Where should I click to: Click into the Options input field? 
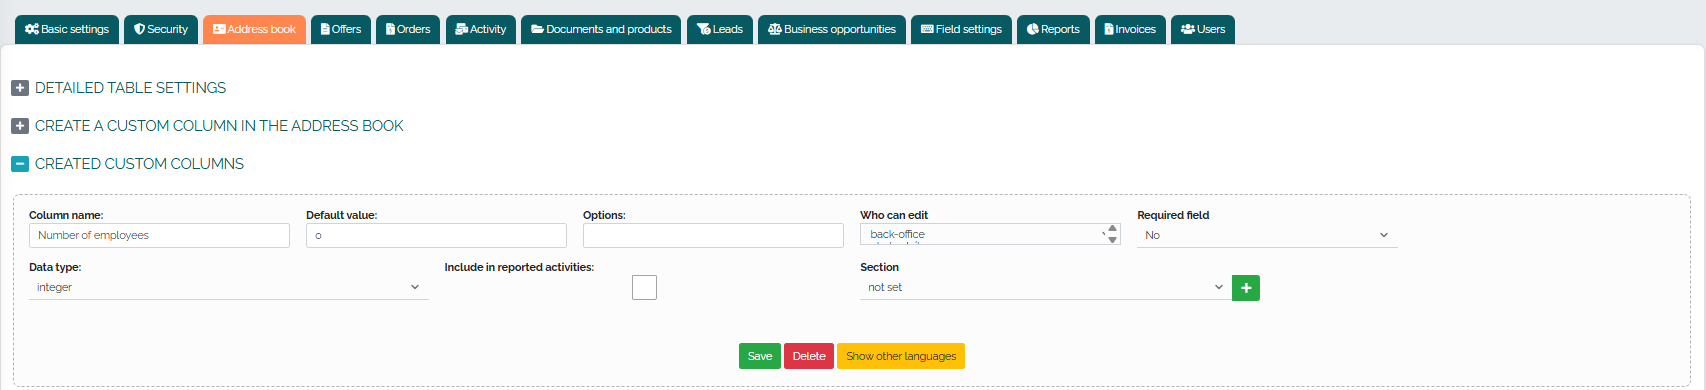[714, 235]
